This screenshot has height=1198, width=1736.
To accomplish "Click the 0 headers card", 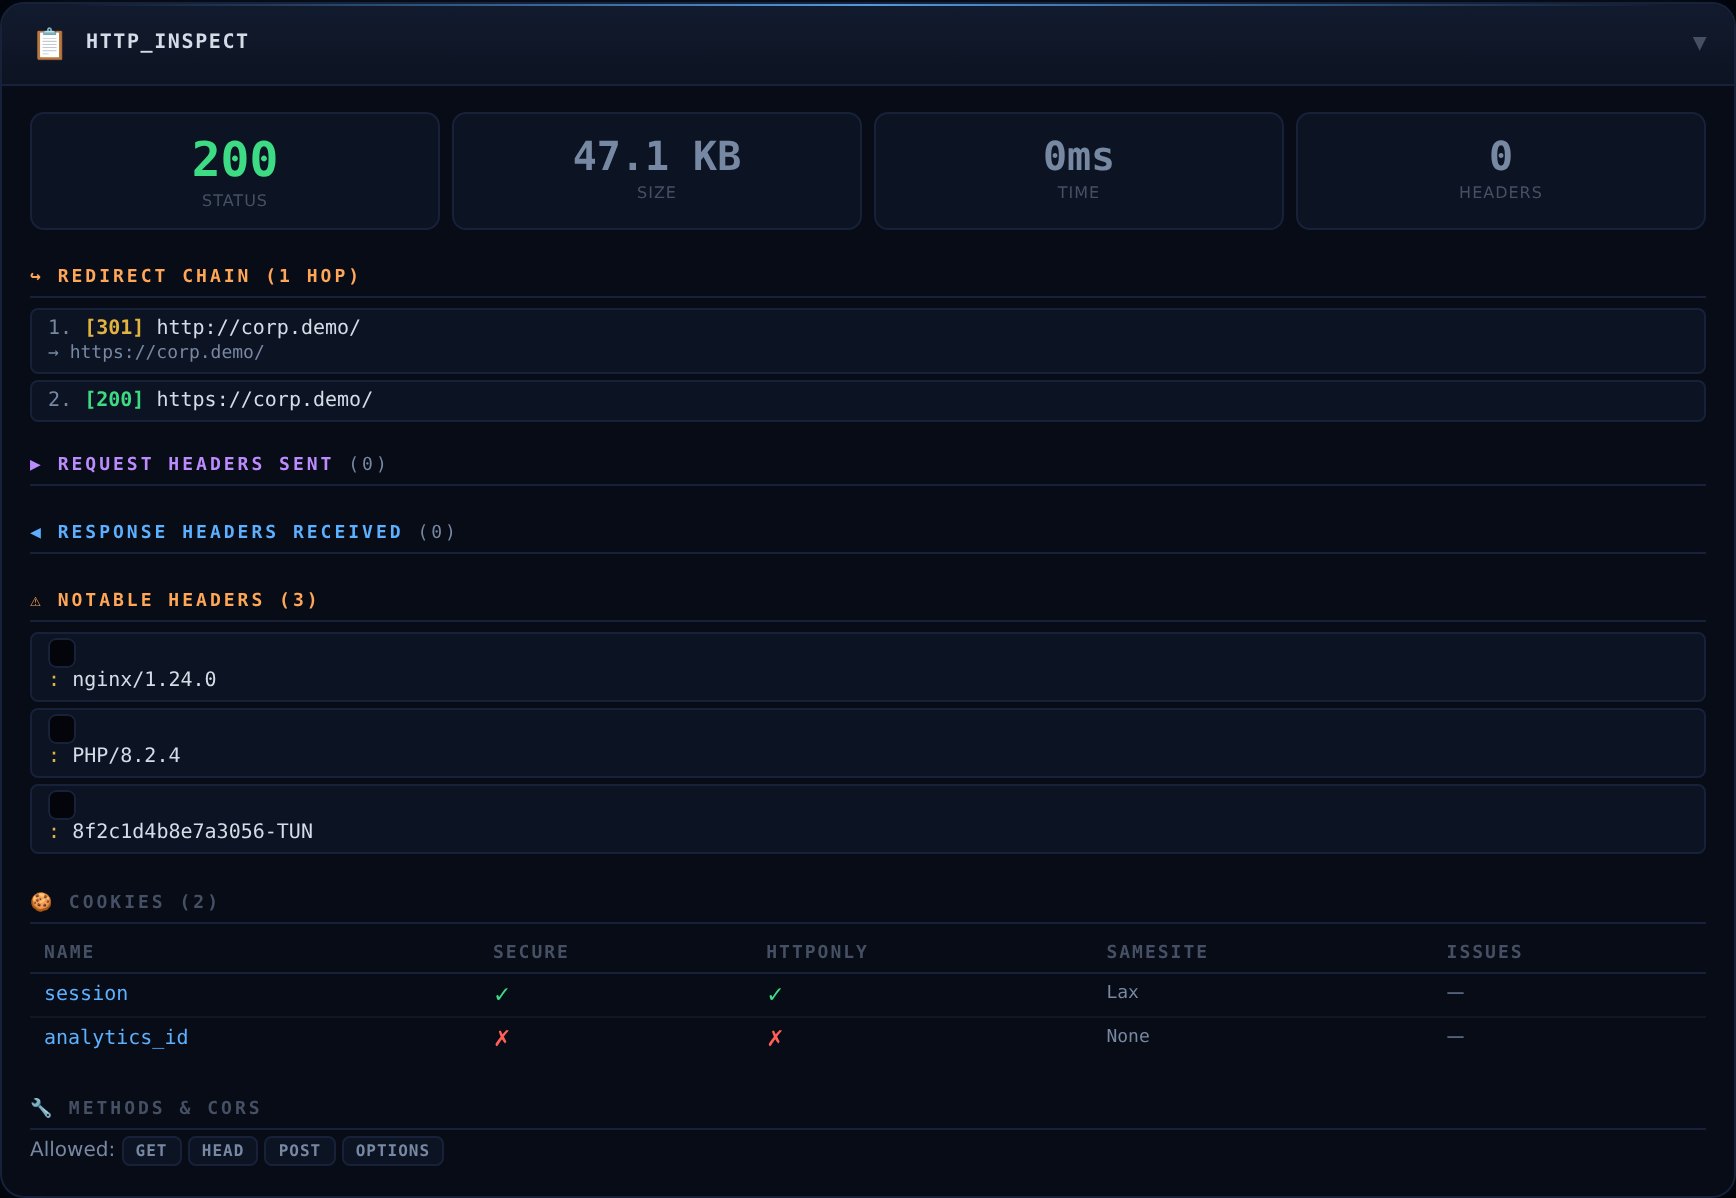I will tap(1501, 171).
